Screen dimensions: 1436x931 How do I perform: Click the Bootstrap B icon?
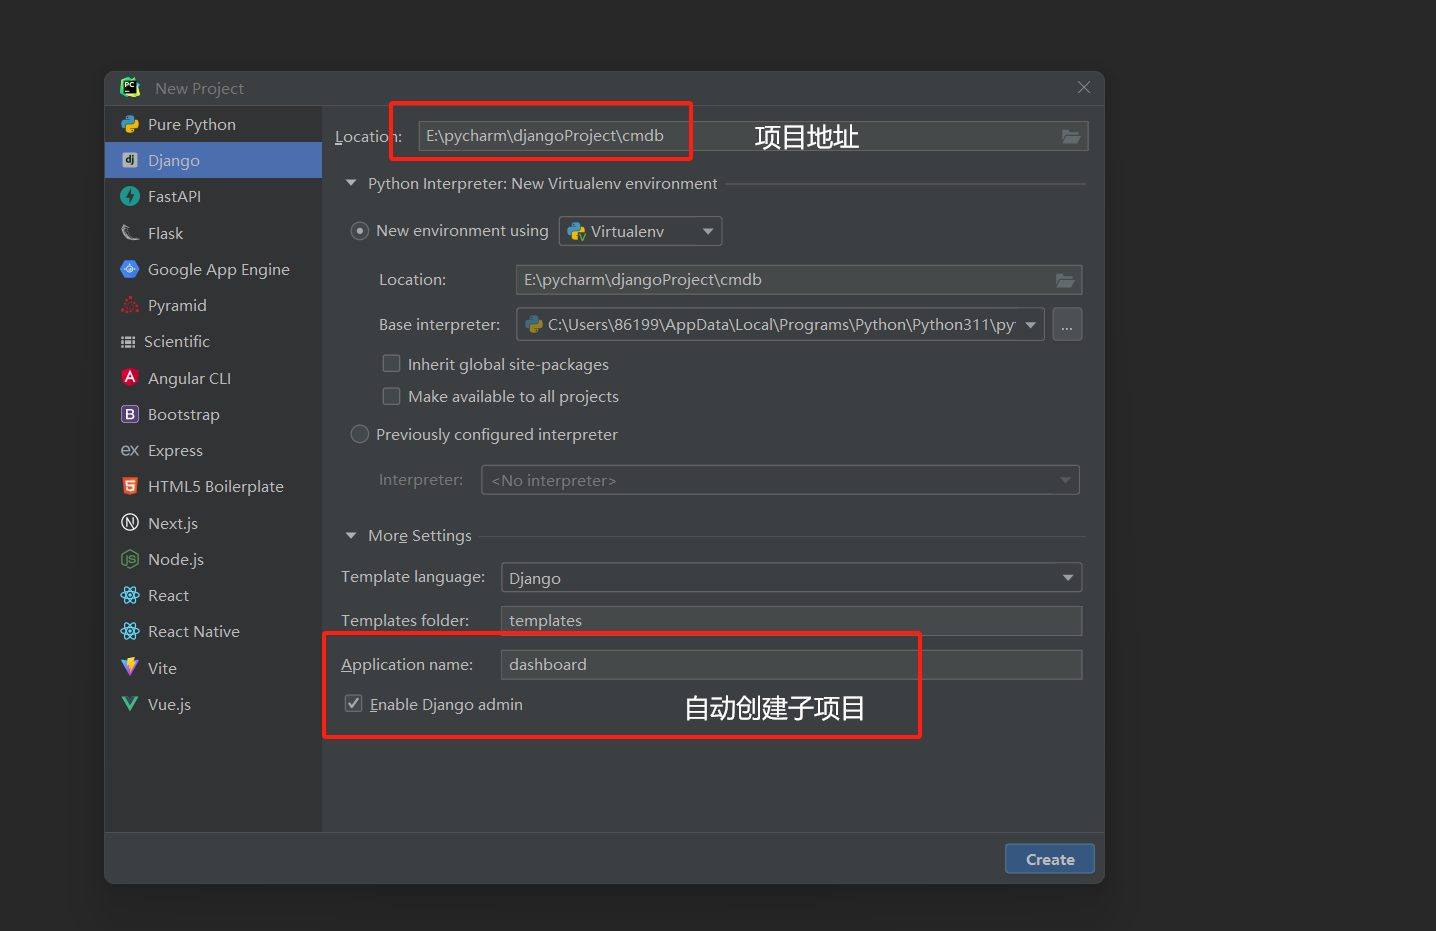[x=130, y=414]
